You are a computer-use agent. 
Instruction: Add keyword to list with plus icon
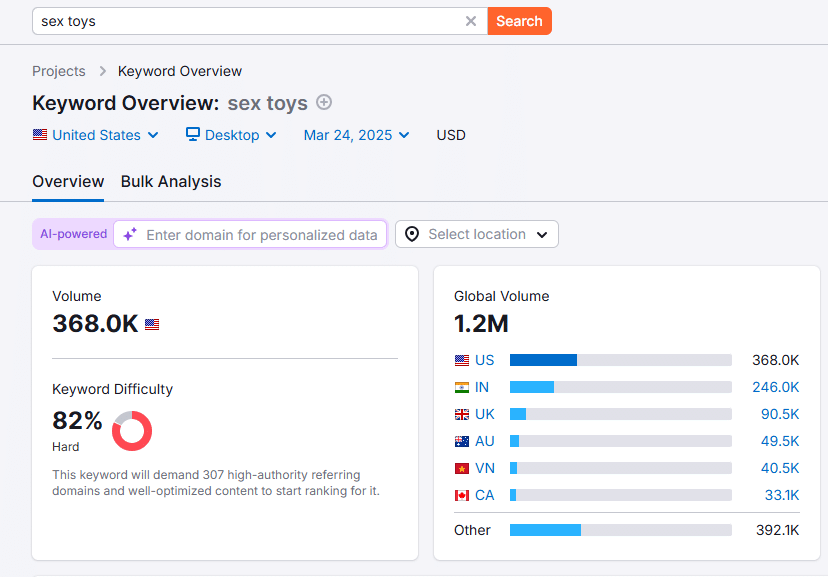point(324,102)
